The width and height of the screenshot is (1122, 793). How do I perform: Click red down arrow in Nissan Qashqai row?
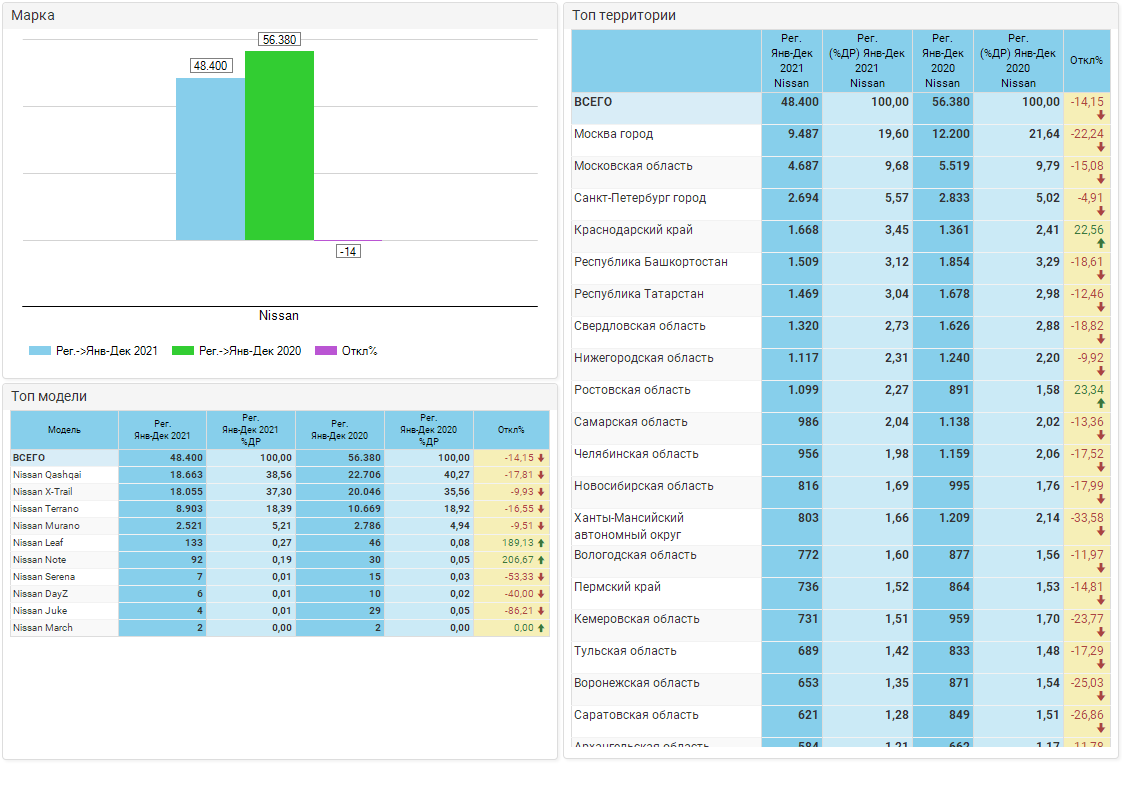click(x=541, y=475)
